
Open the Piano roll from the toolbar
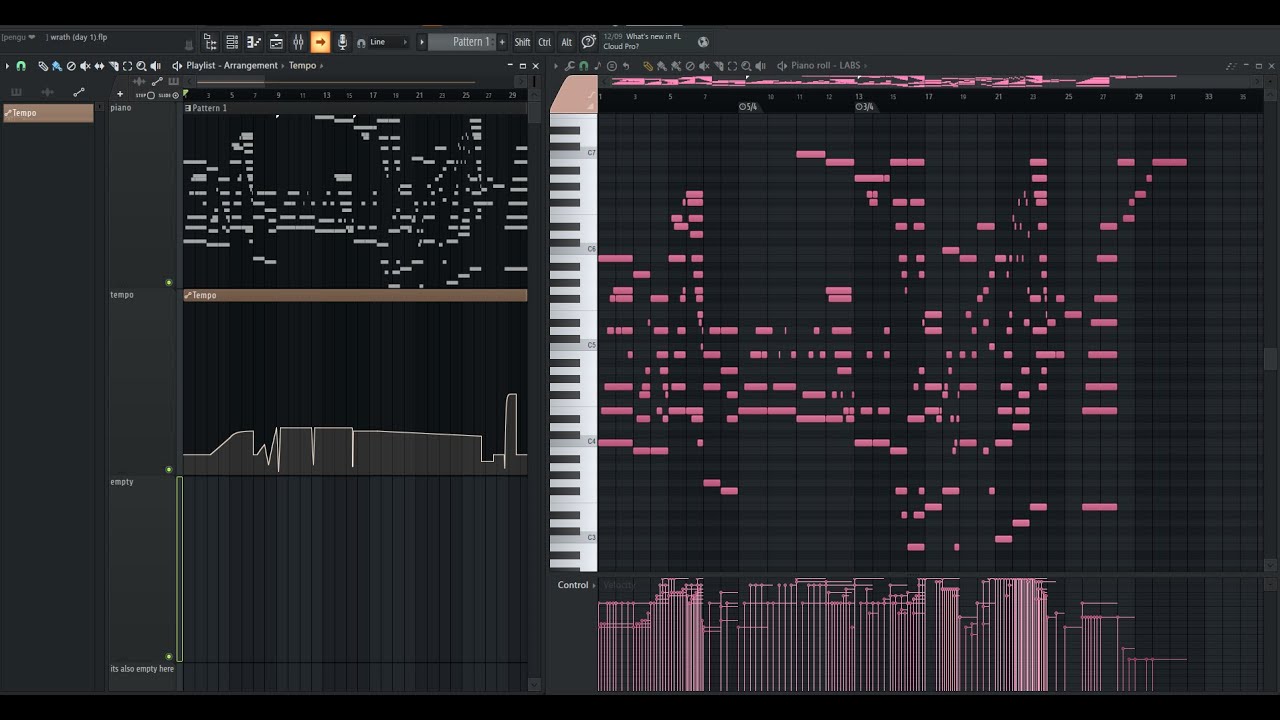[254, 42]
